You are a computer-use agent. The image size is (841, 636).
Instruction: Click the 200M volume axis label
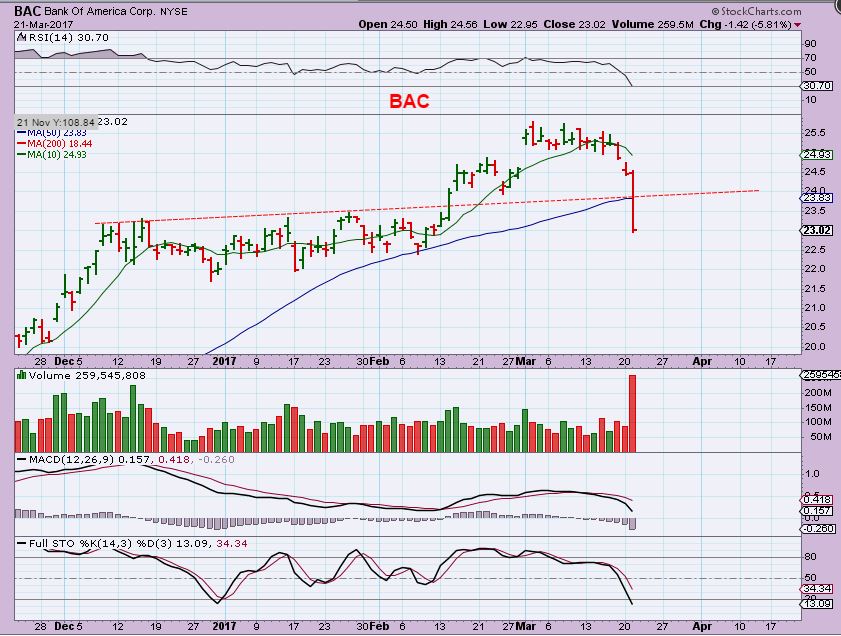(x=817, y=393)
